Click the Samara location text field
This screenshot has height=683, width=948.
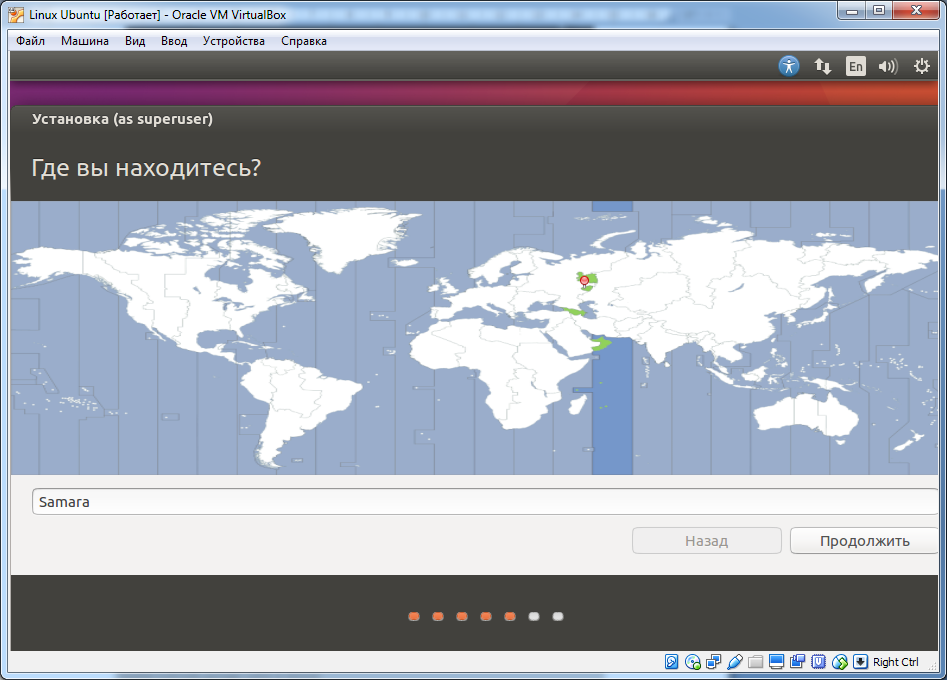(x=485, y=502)
